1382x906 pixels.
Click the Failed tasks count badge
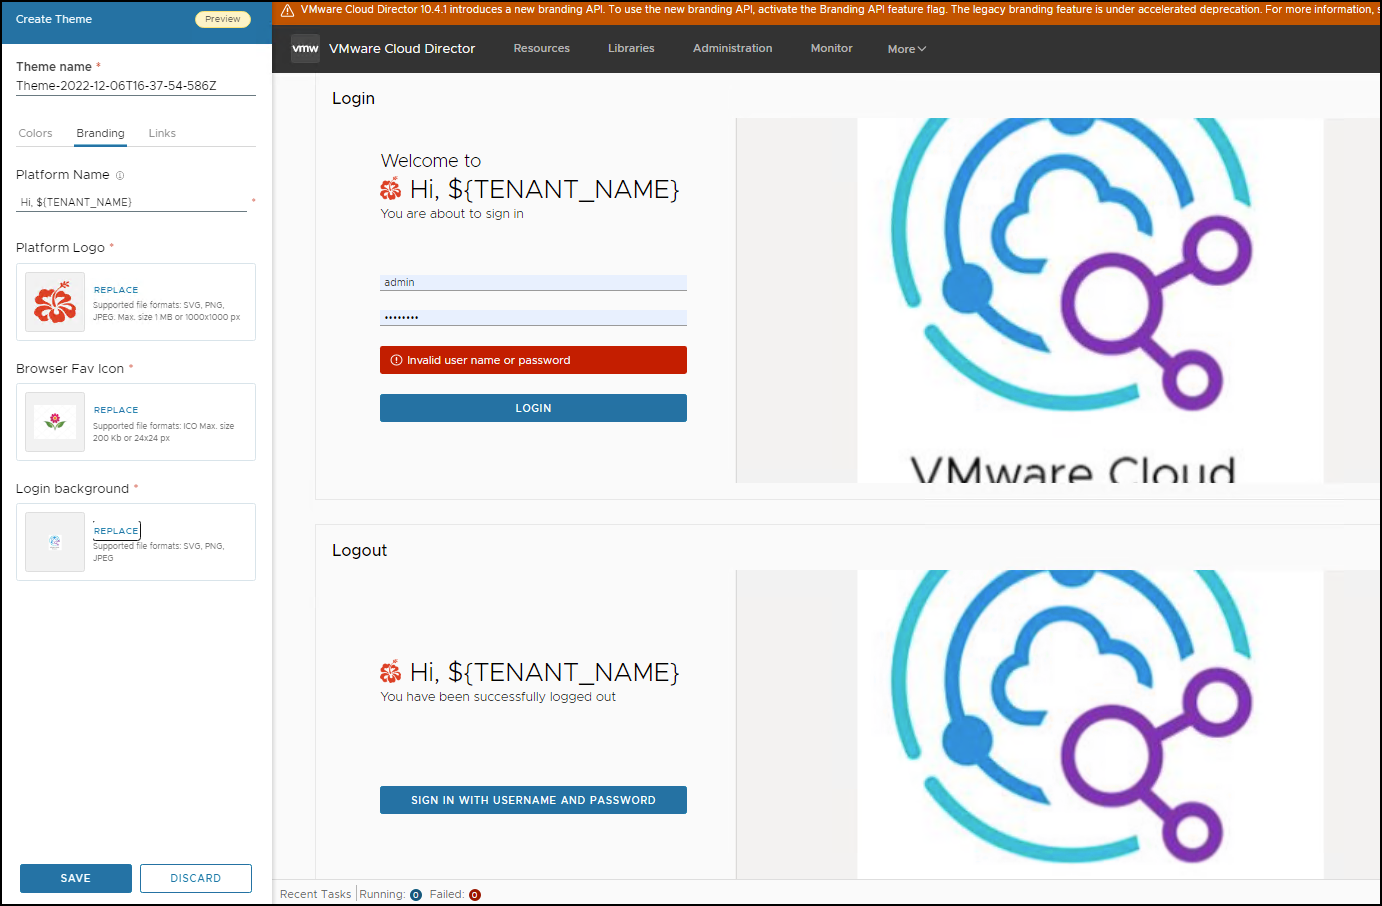(475, 895)
